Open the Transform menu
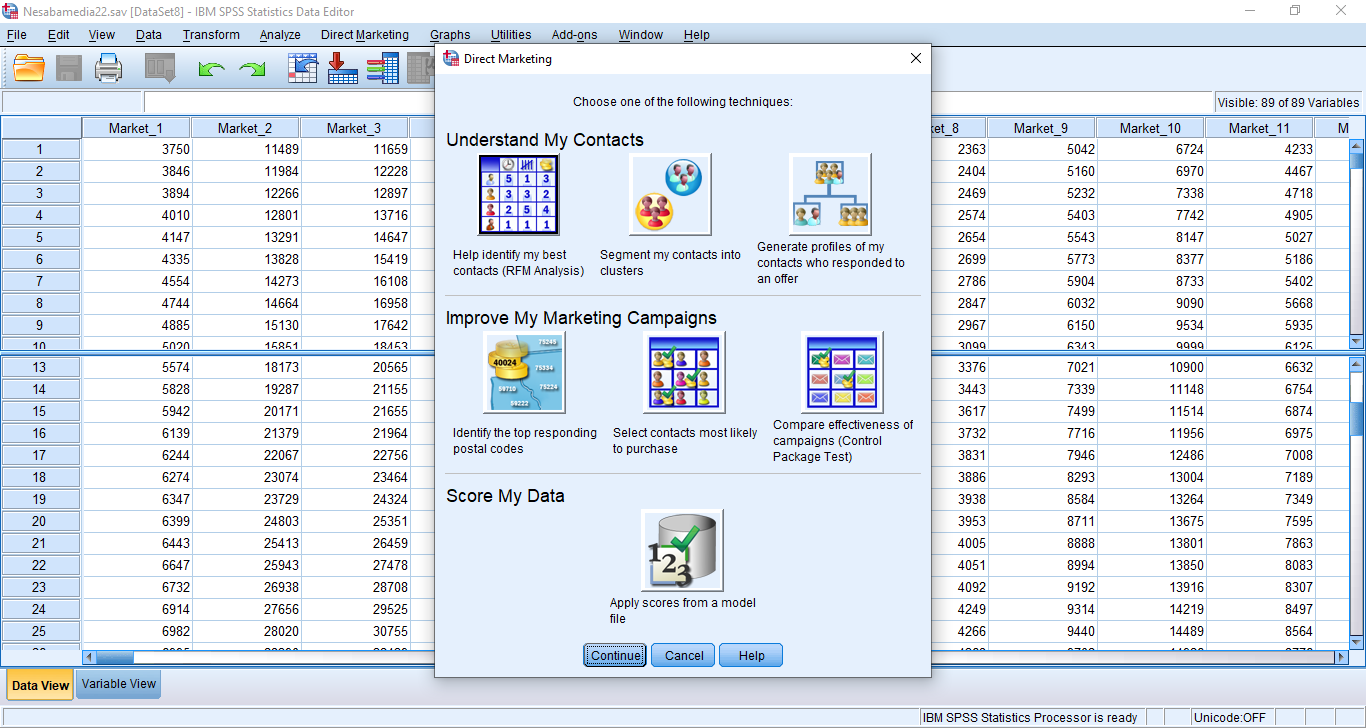1366x728 pixels. coord(211,35)
